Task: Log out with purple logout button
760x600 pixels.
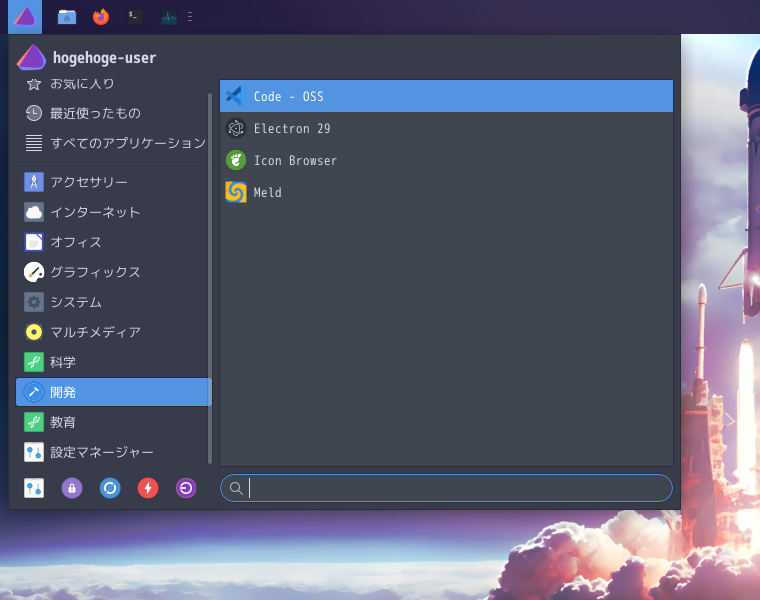Action: tap(186, 488)
